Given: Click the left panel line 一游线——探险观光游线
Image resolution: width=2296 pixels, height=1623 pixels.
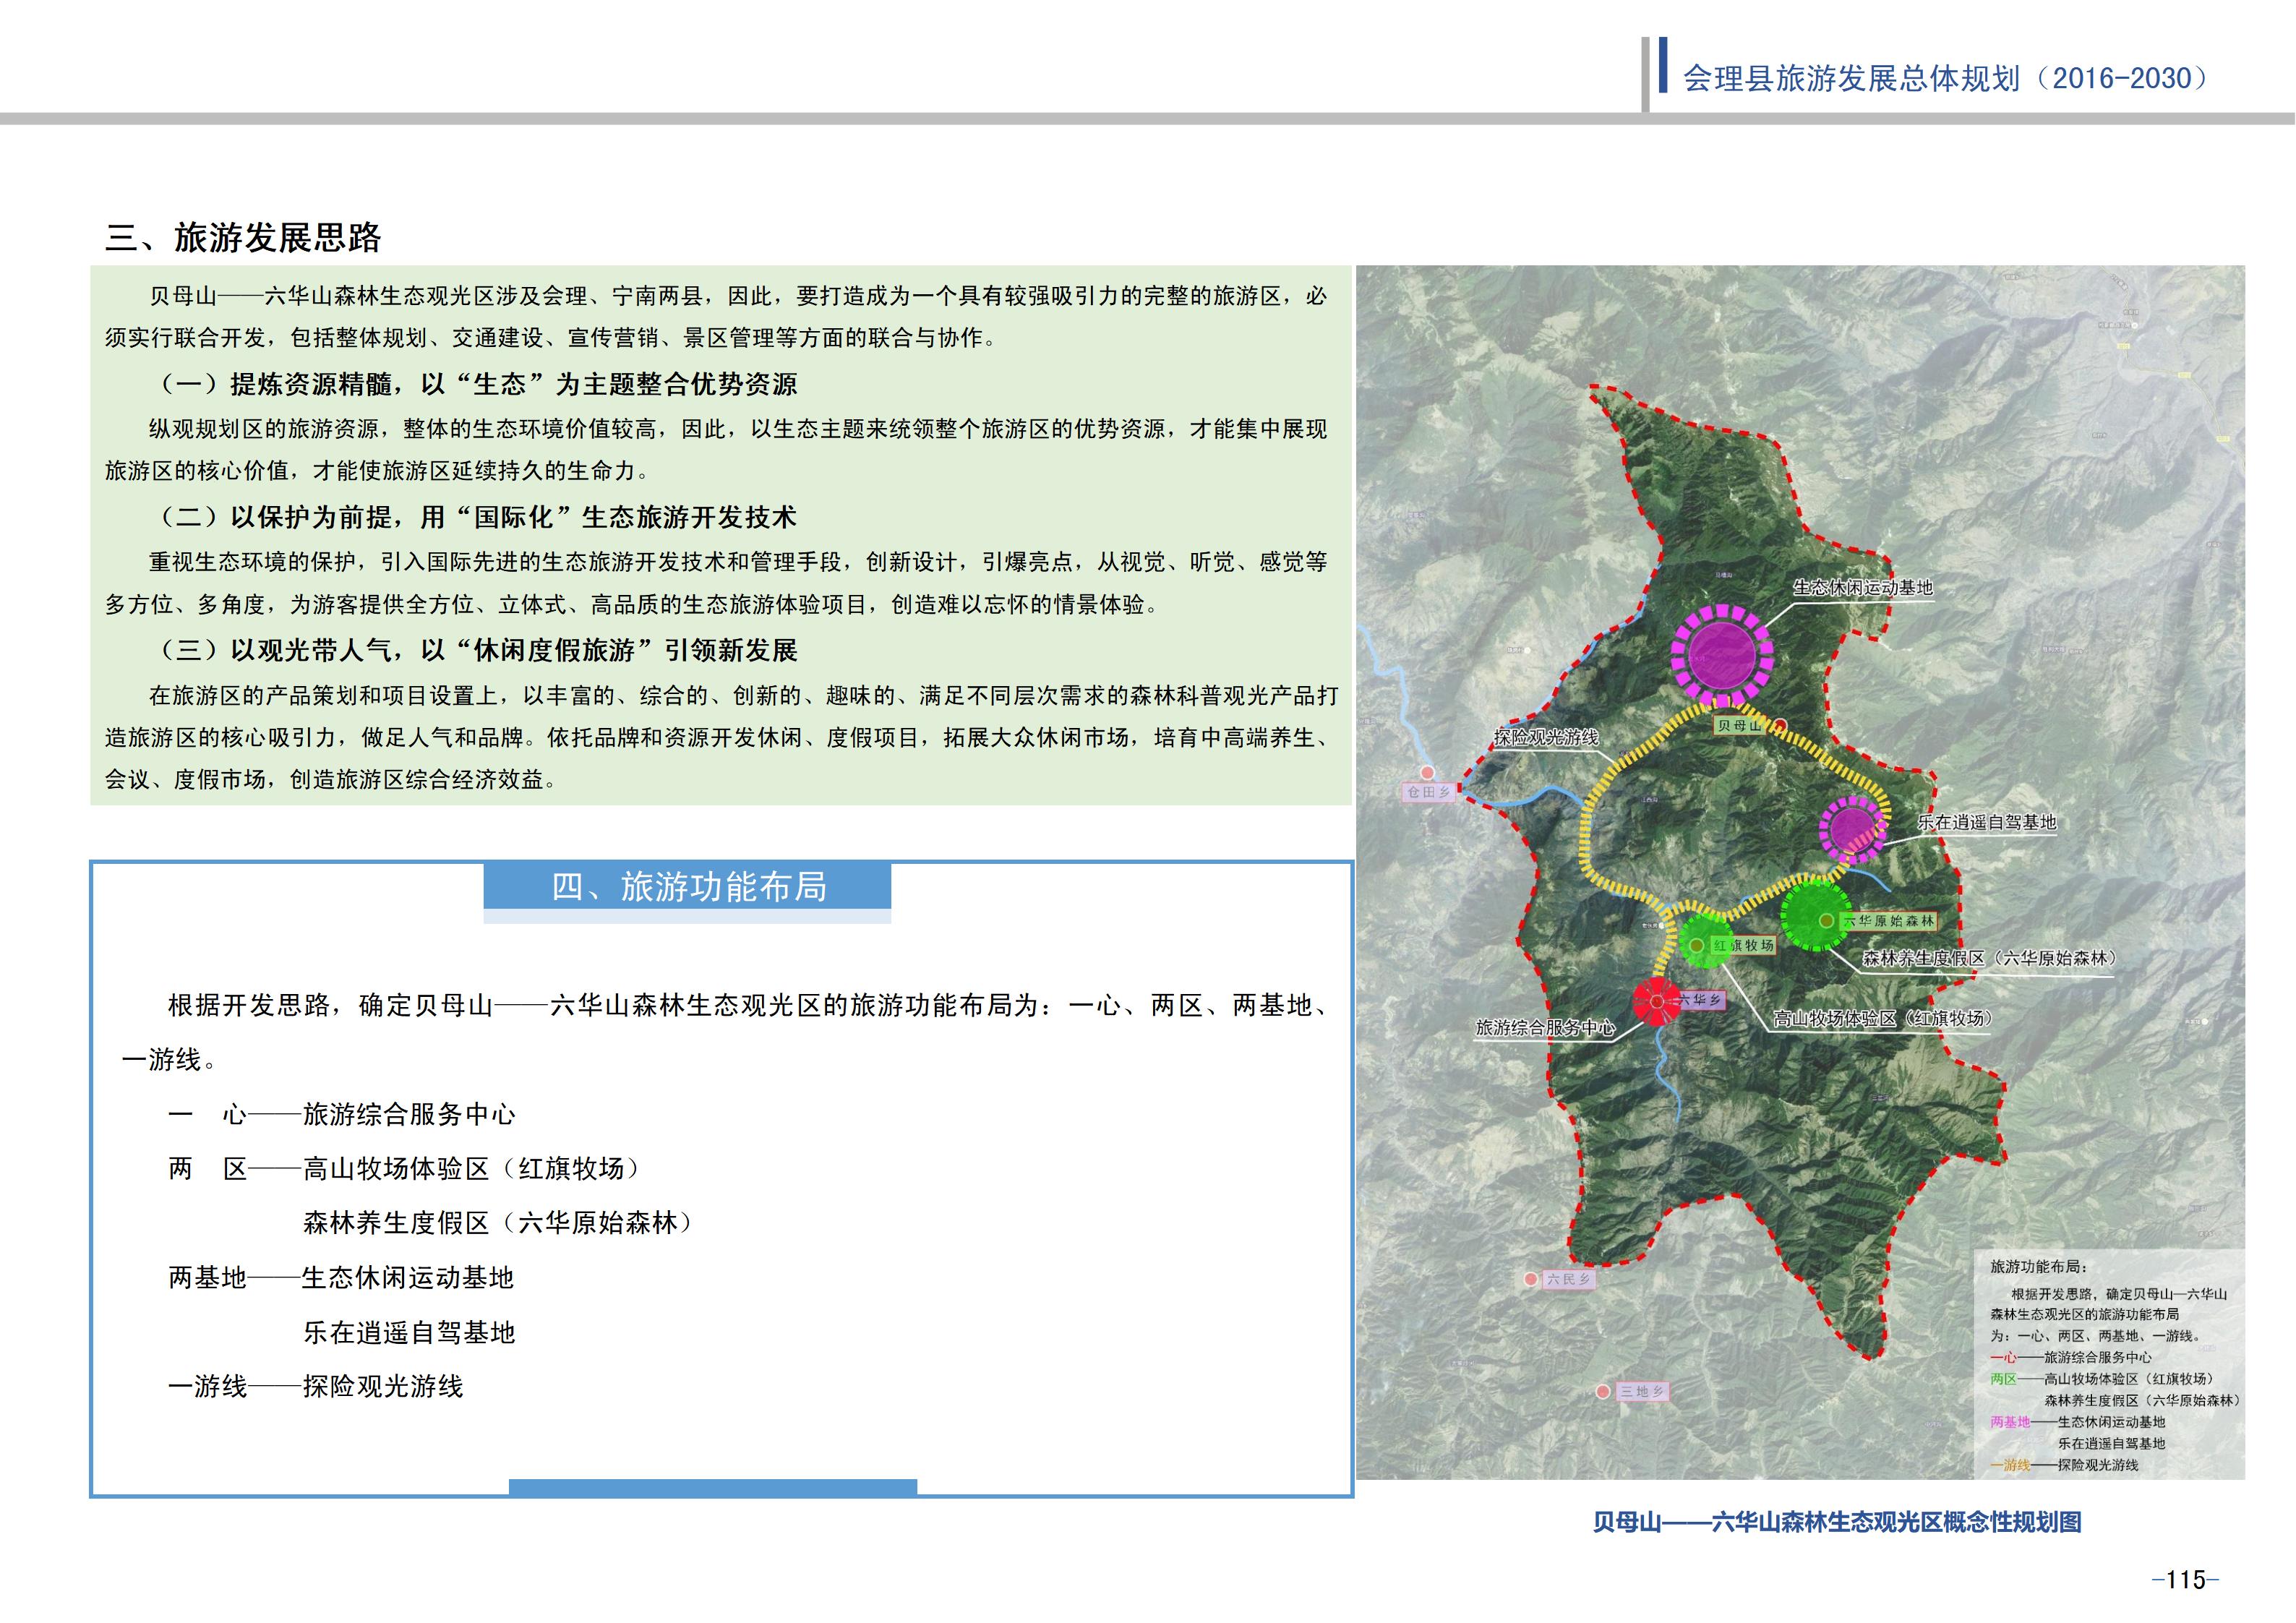Looking at the screenshot, I should tap(316, 1386).
